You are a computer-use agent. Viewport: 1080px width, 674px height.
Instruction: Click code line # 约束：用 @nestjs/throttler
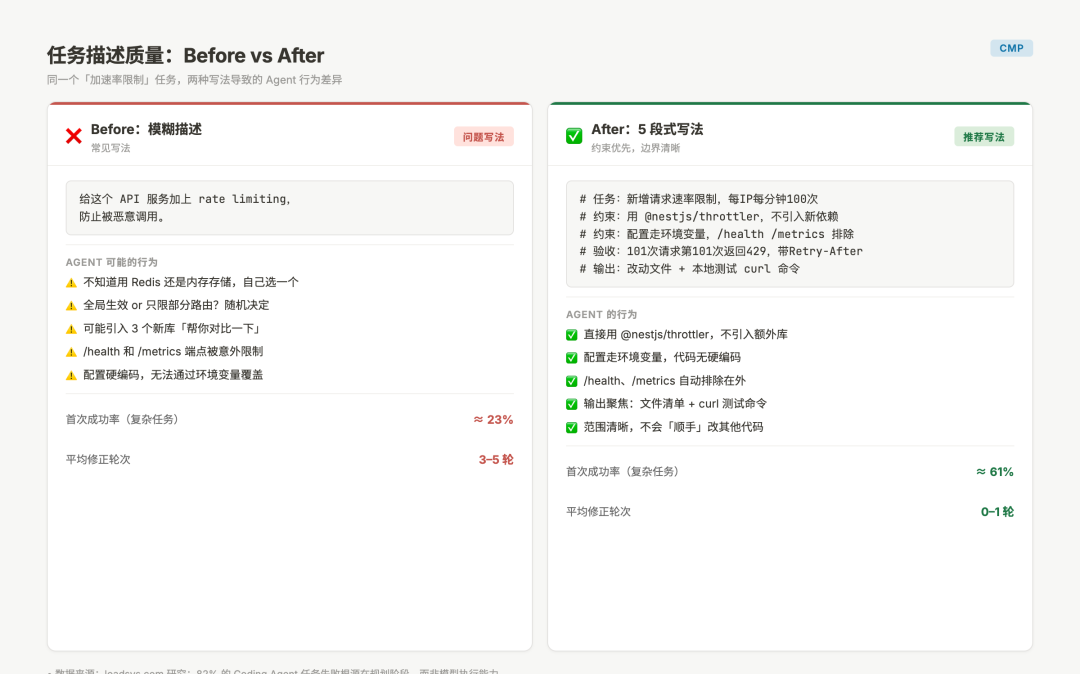click(709, 216)
